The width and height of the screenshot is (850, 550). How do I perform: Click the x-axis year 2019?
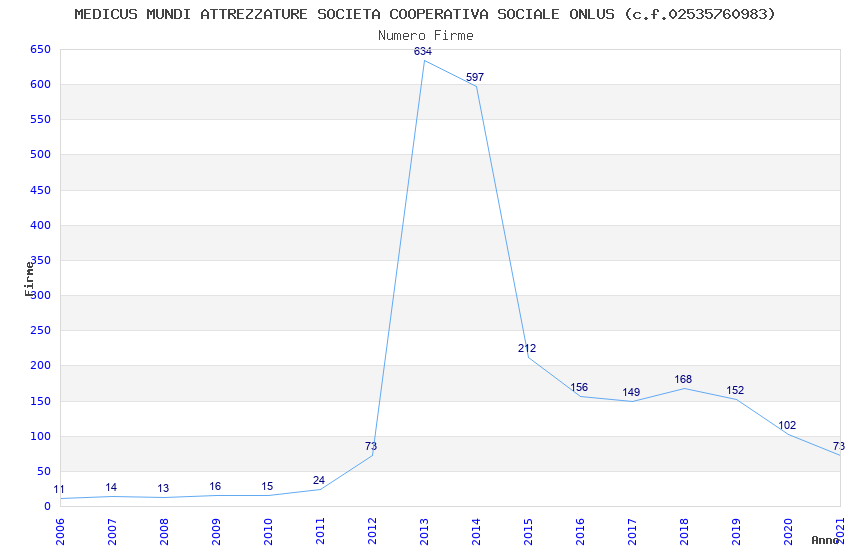click(x=736, y=532)
